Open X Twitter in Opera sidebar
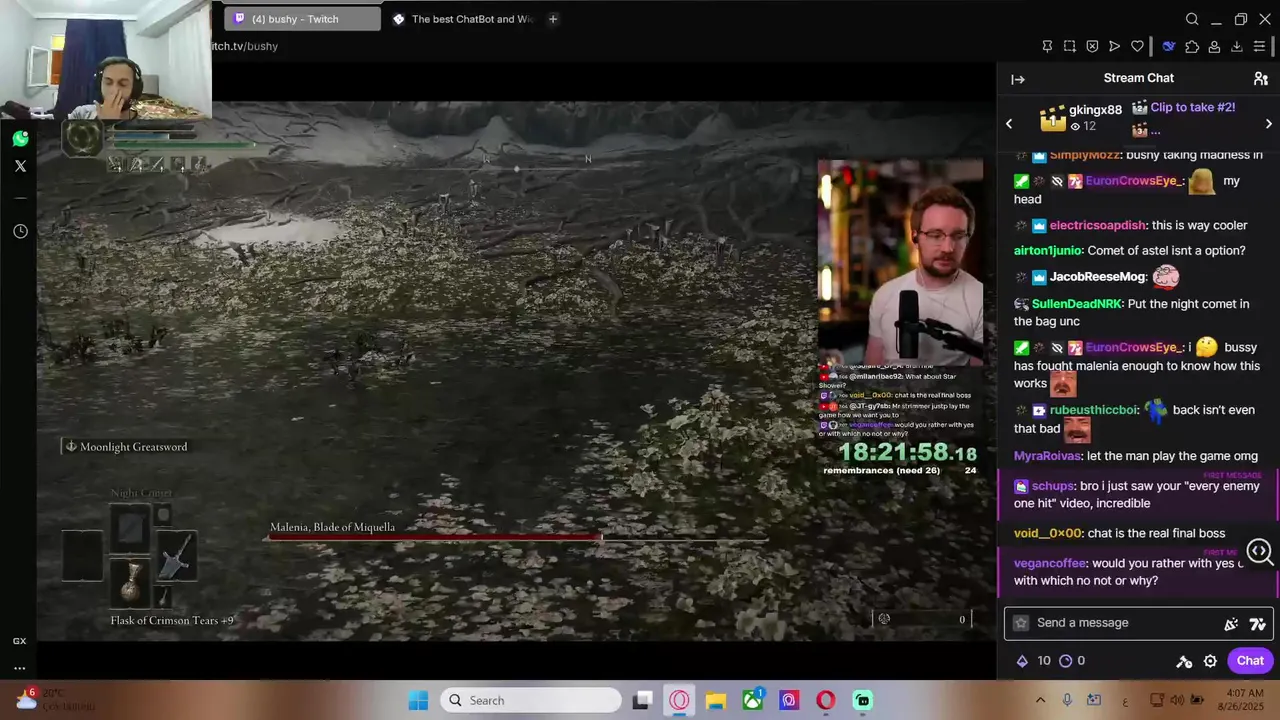The image size is (1280, 720). click(20, 166)
